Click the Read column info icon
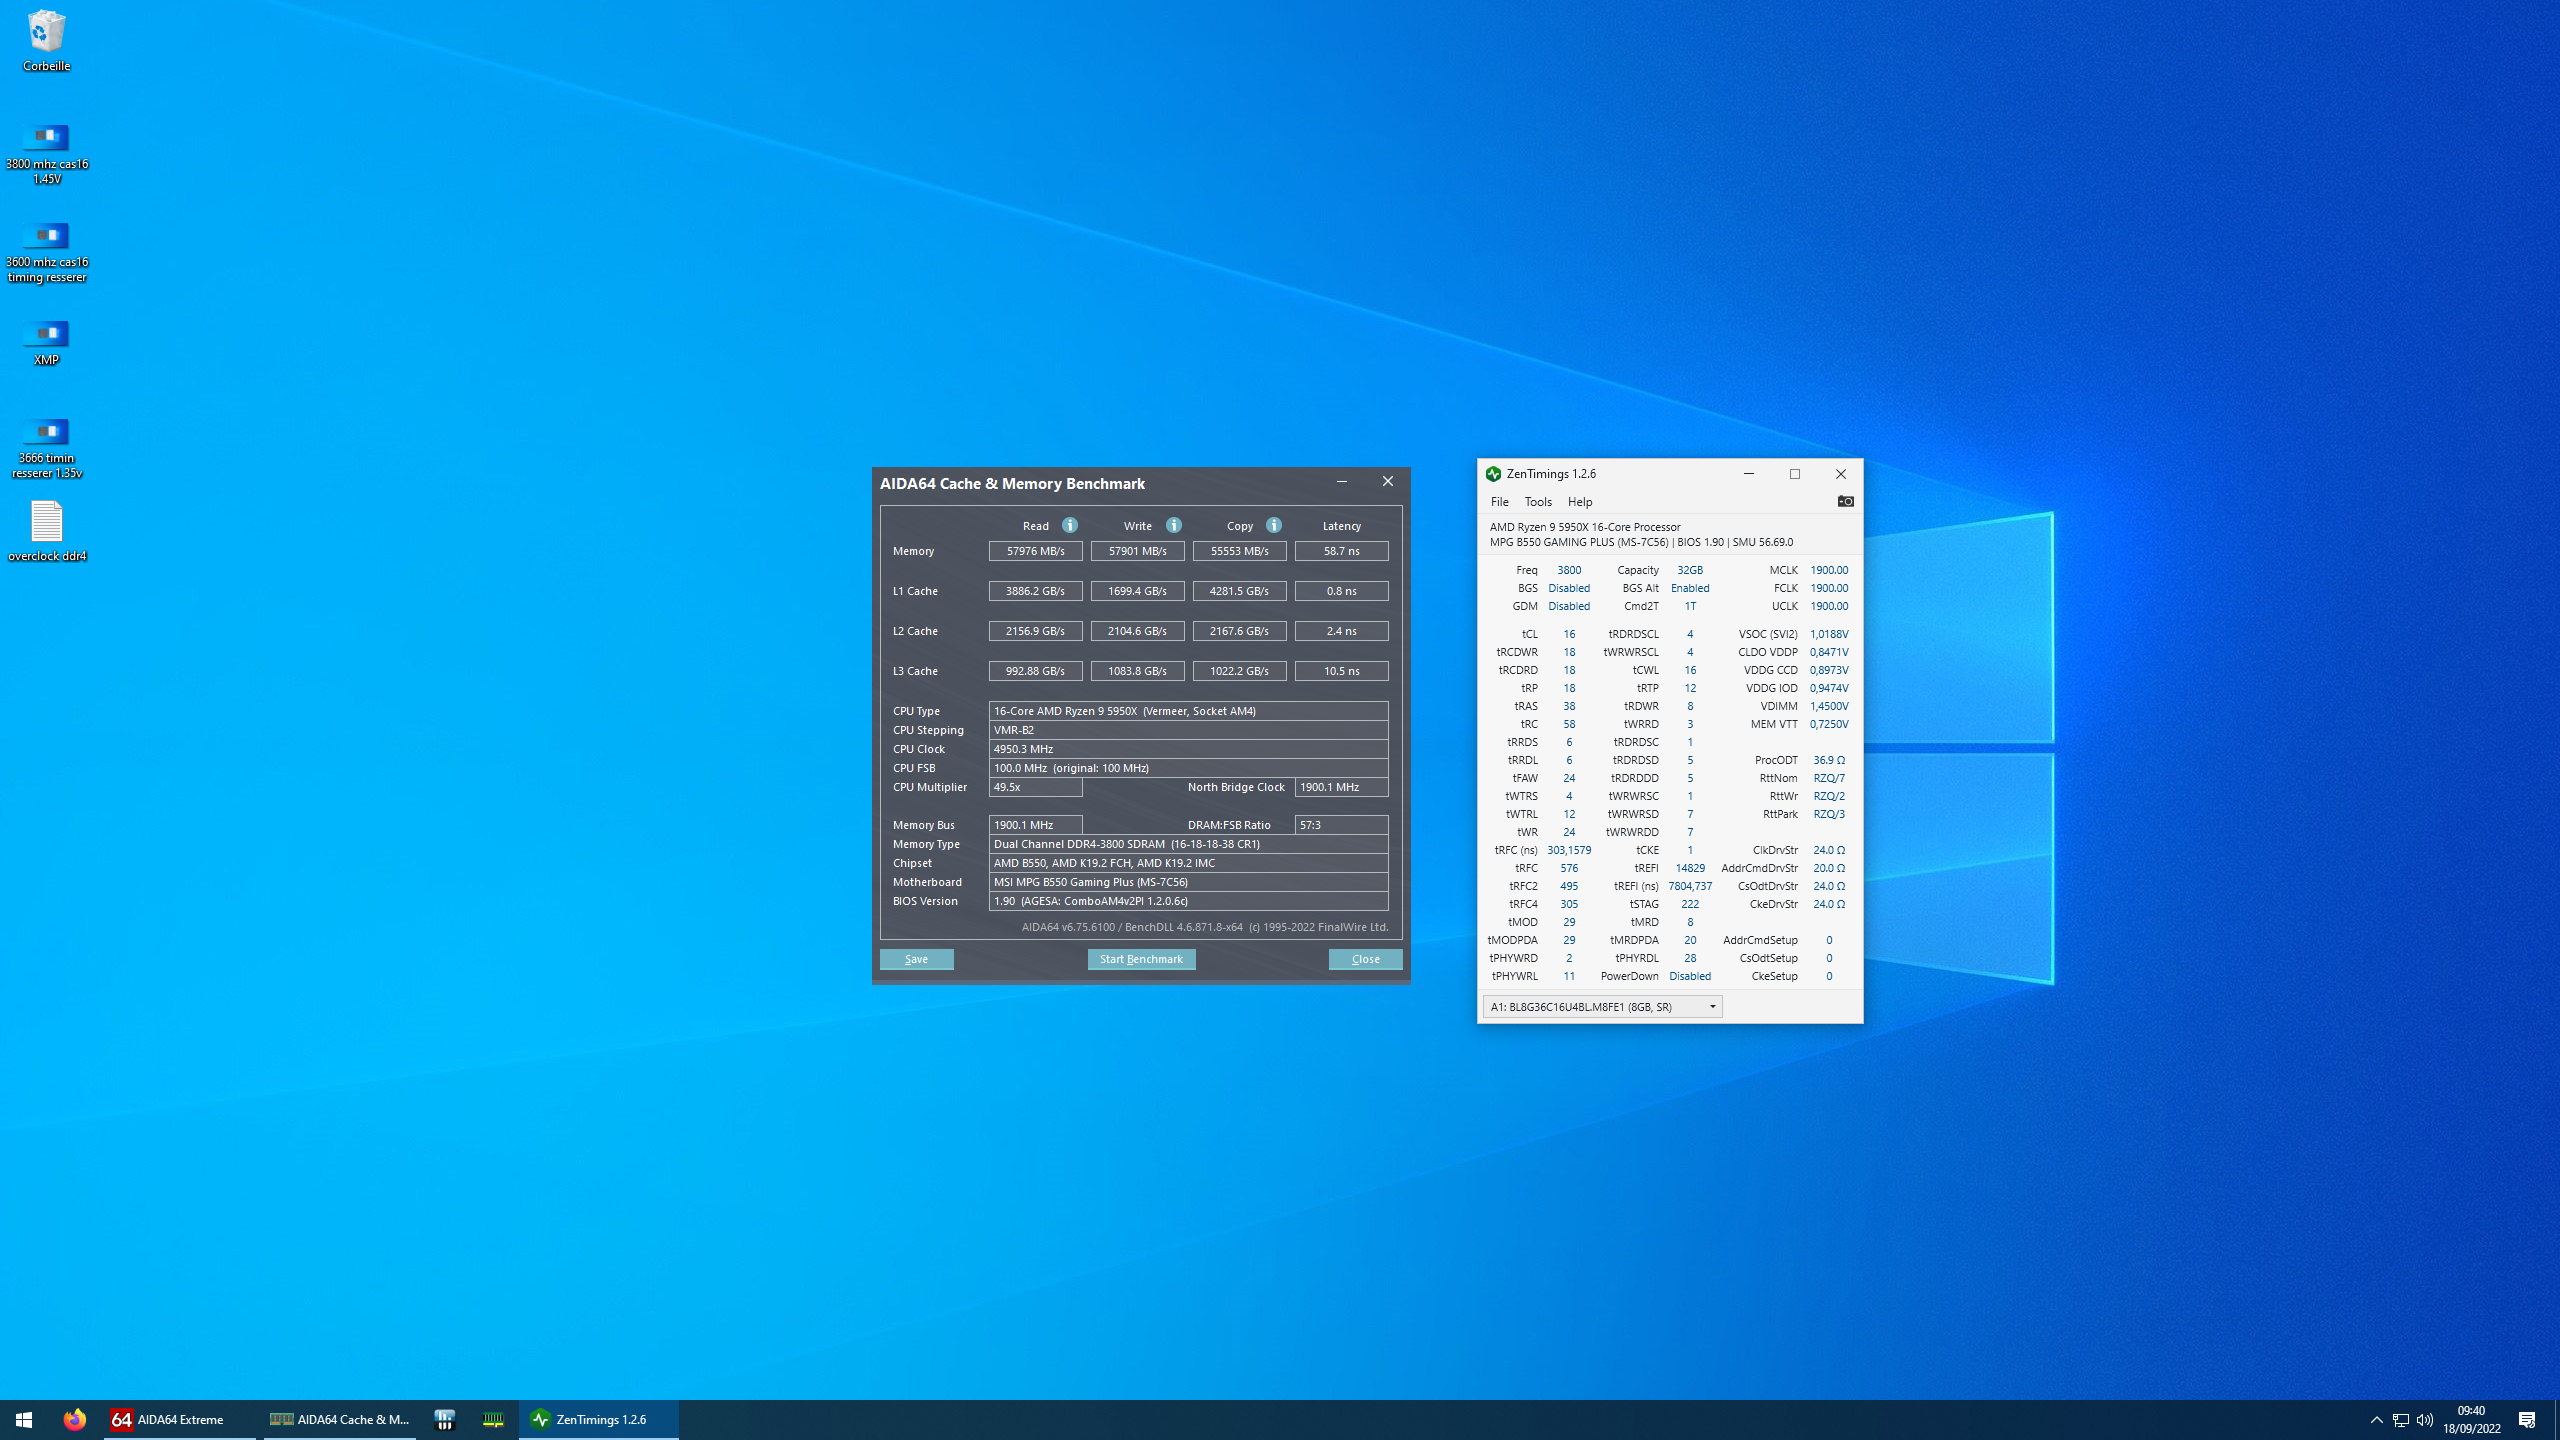 pos(1070,525)
